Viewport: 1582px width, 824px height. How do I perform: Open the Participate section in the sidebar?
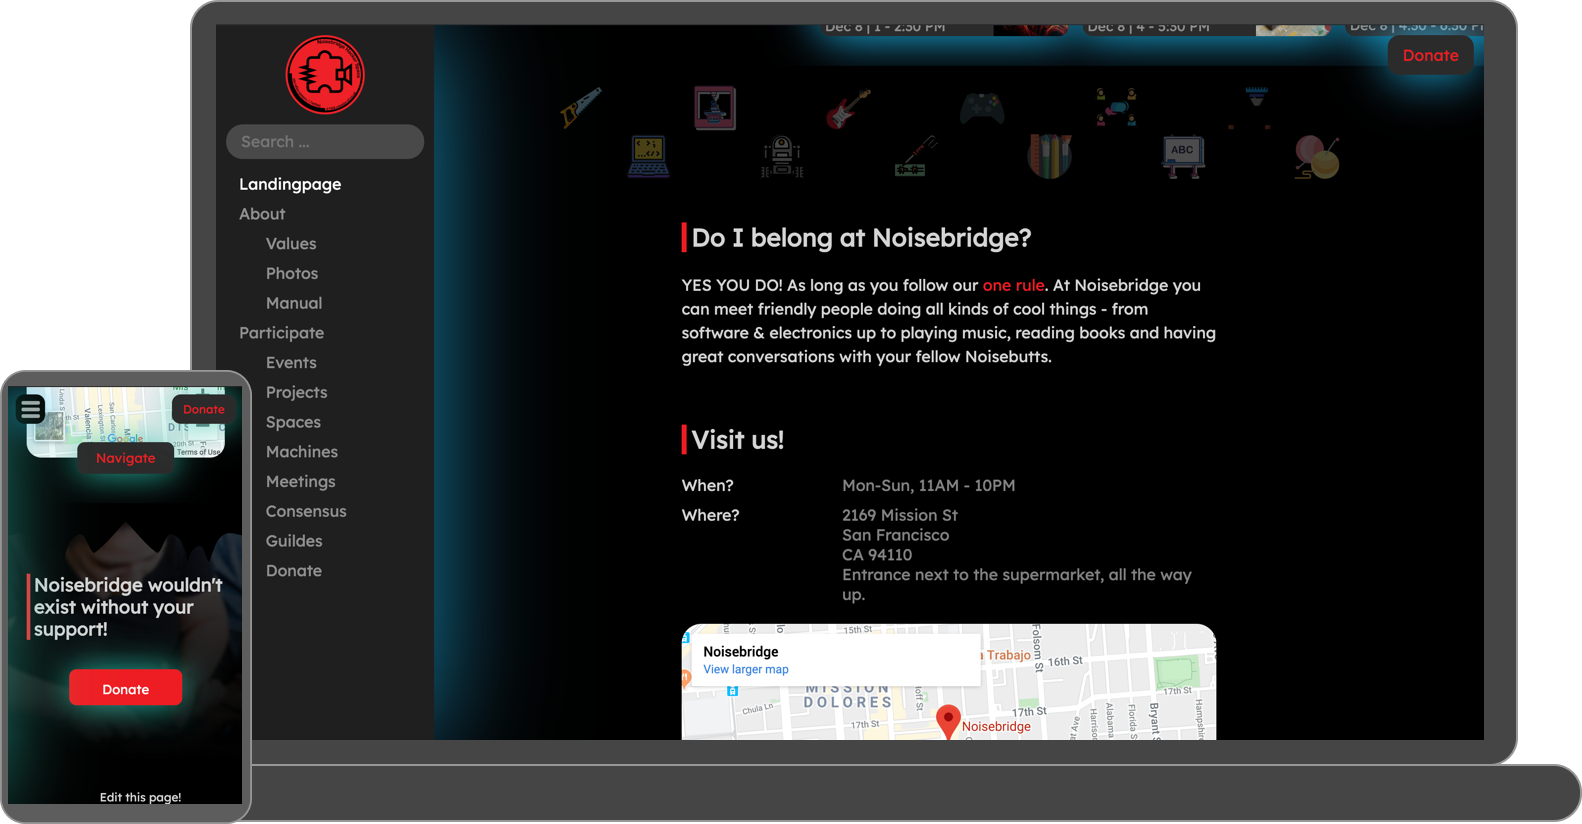(281, 333)
